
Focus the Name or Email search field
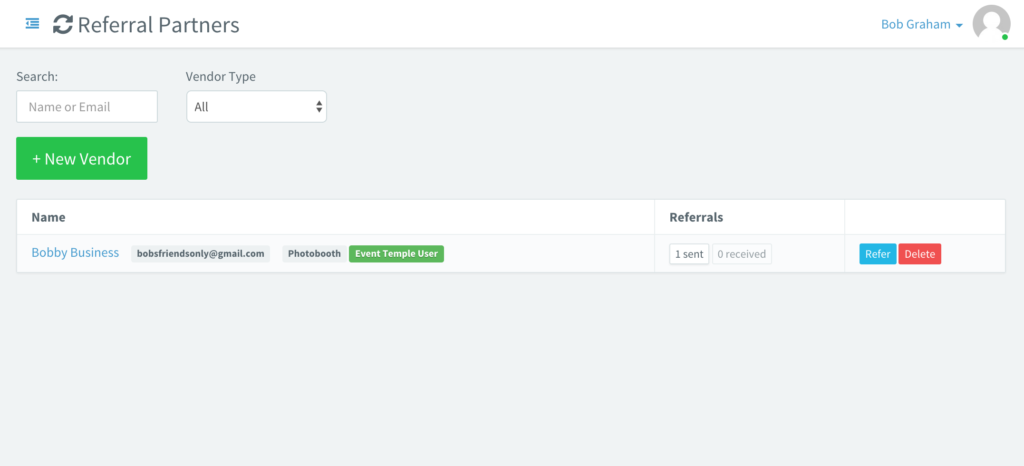87,106
